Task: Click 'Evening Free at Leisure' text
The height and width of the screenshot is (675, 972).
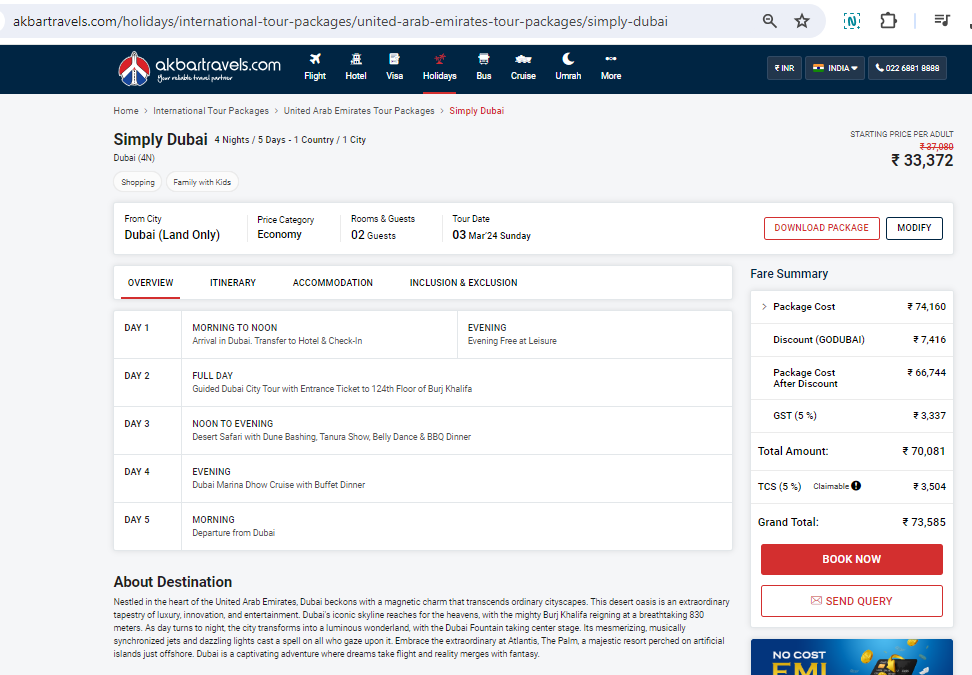Action: [512, 341]
